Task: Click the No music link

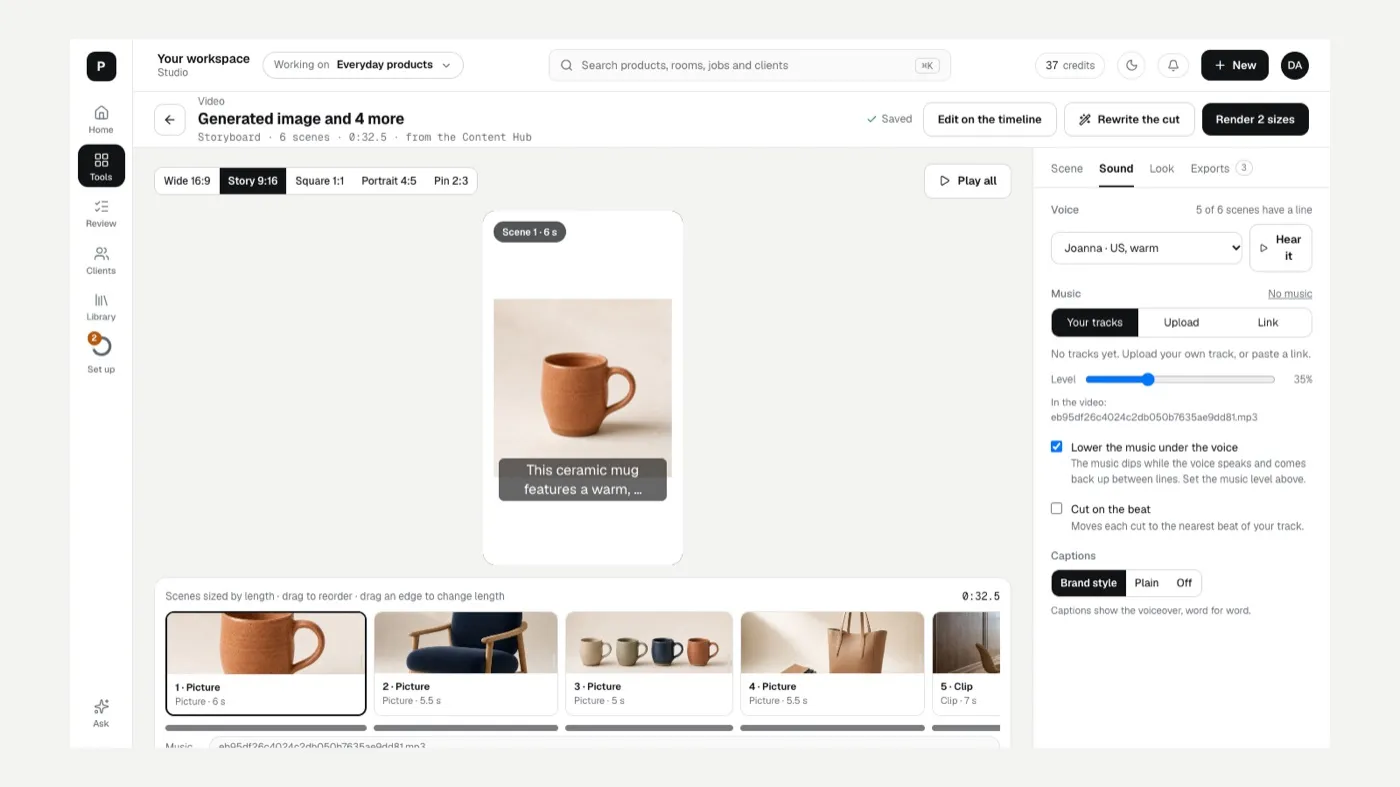Action: pos(1290,294)
